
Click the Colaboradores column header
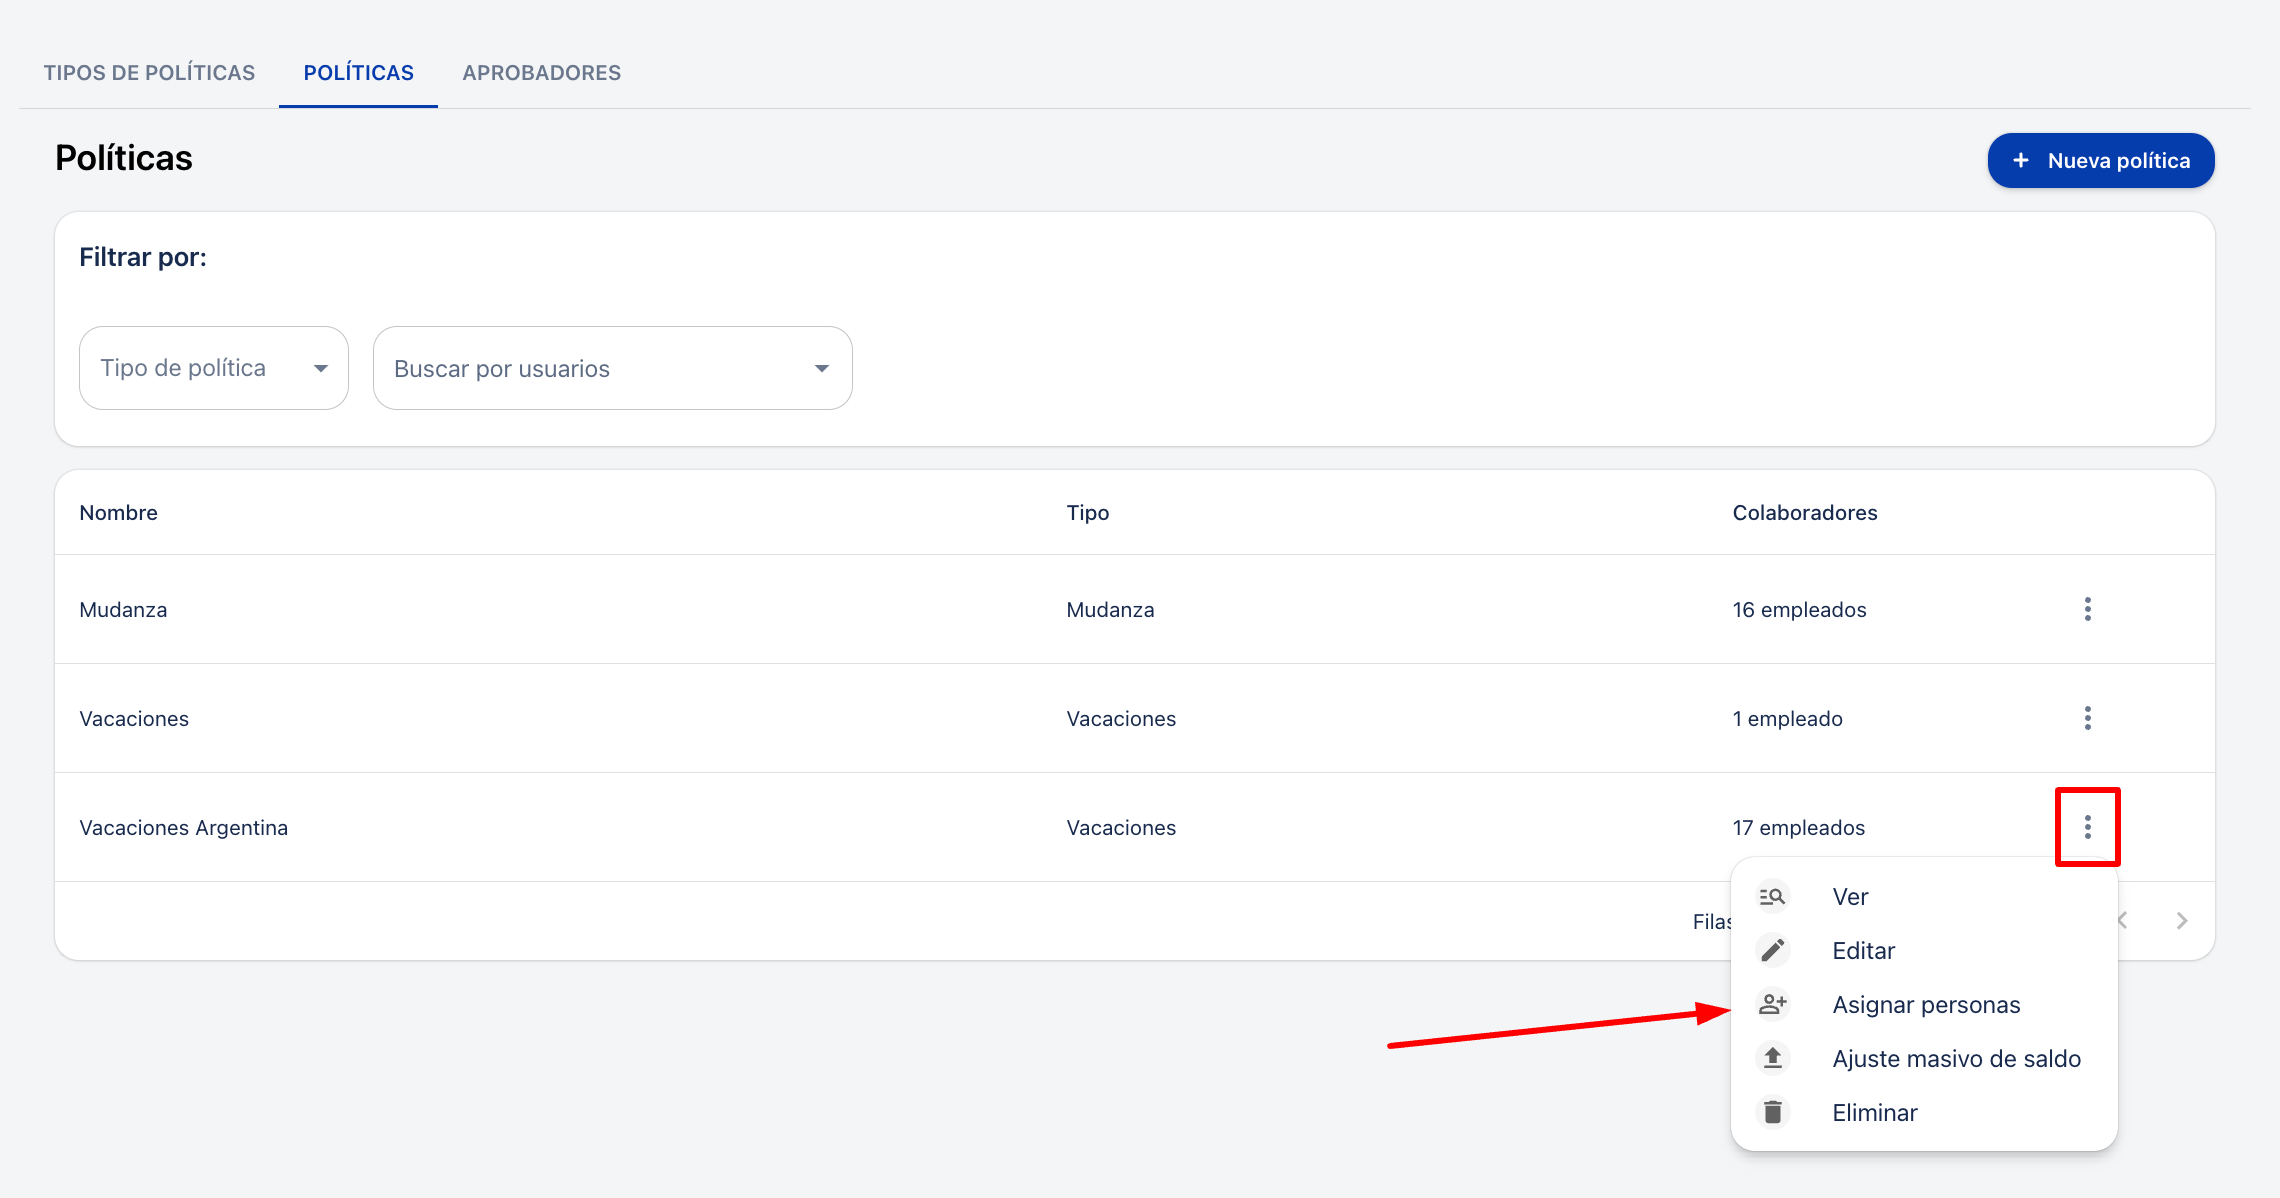point(1804,513)
